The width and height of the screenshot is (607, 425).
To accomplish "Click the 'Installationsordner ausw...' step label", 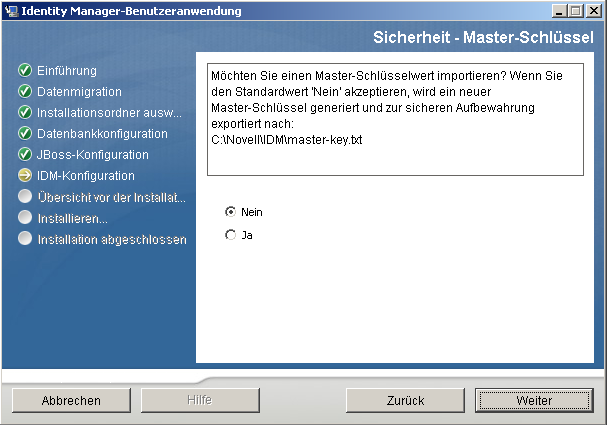I will pyautogui.click(x=109, y=113).
